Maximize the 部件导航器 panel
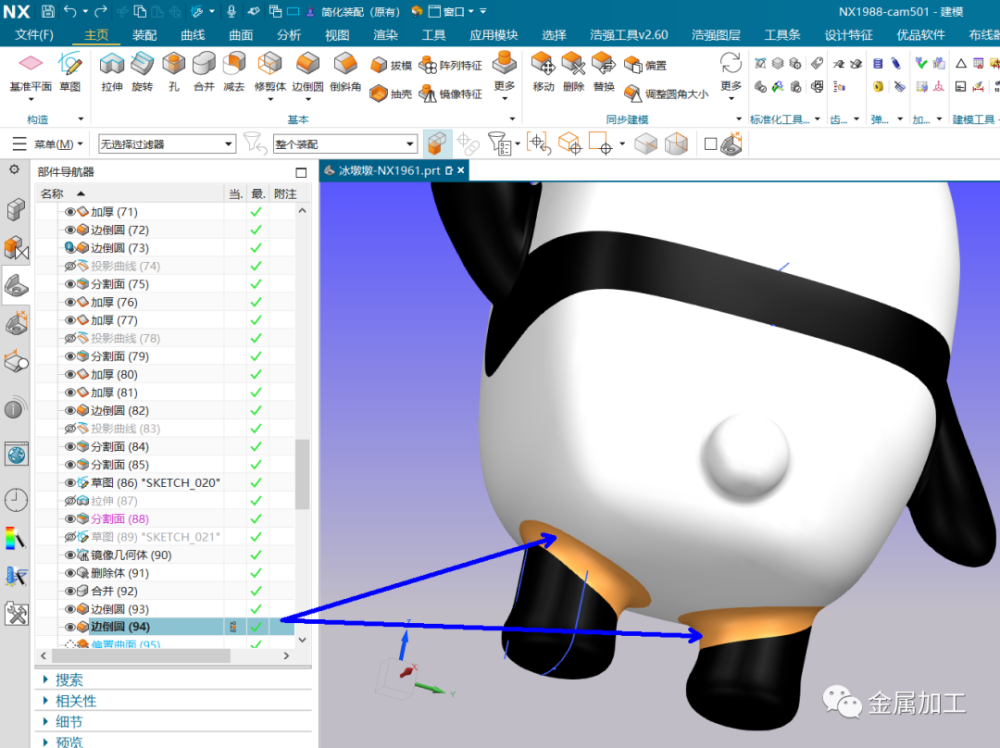The width and height of the screenshot is (1000, 748). coord(301,172)
